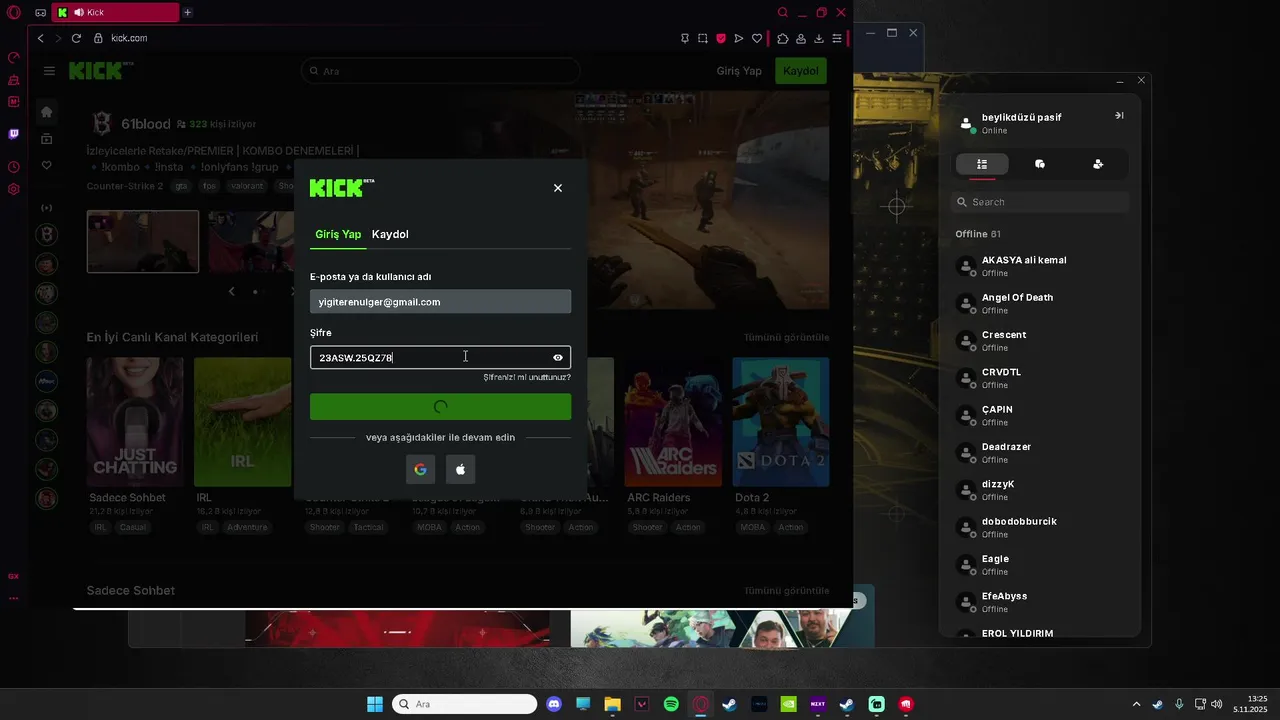Switch to the Kaydol tab in dialog

pos(390,234)
